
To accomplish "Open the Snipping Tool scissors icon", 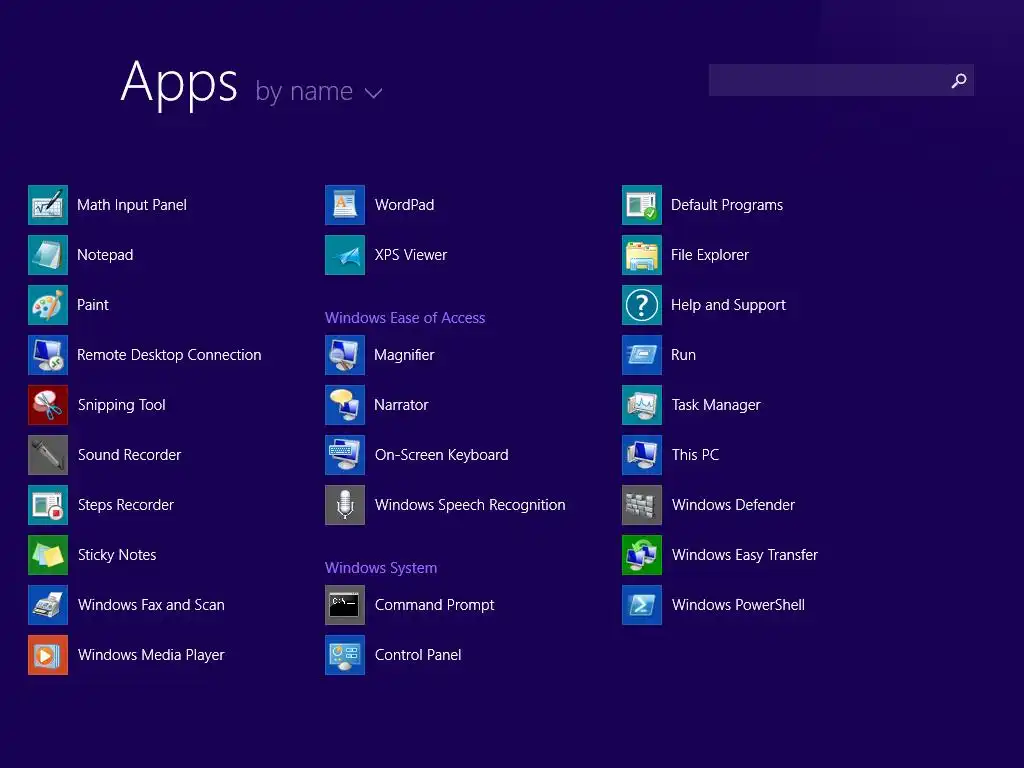I will (48, 405).
